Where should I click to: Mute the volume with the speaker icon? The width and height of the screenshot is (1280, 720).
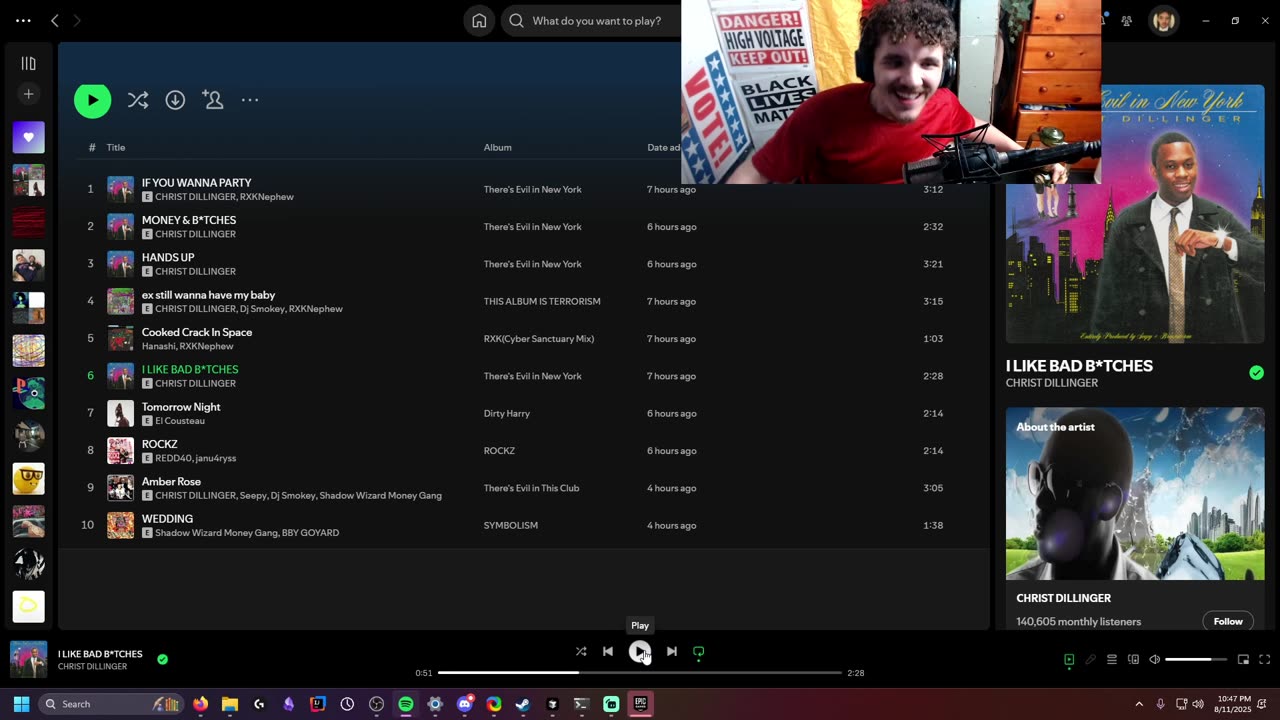(x=1154, y=660)
